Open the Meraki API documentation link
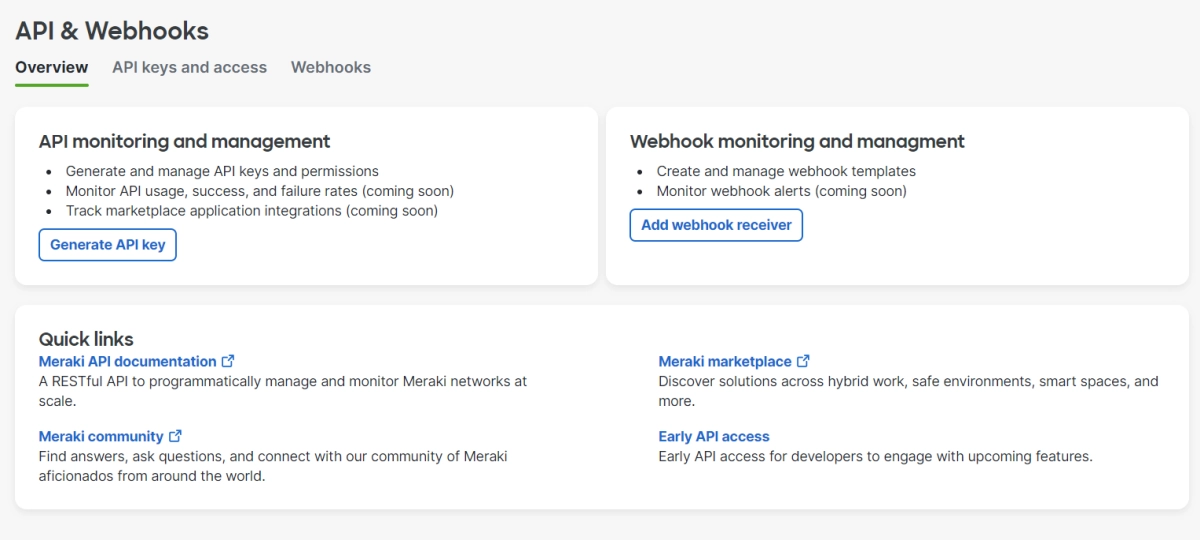This screenshot has height=540, width=1200. (x=128, y=361)
